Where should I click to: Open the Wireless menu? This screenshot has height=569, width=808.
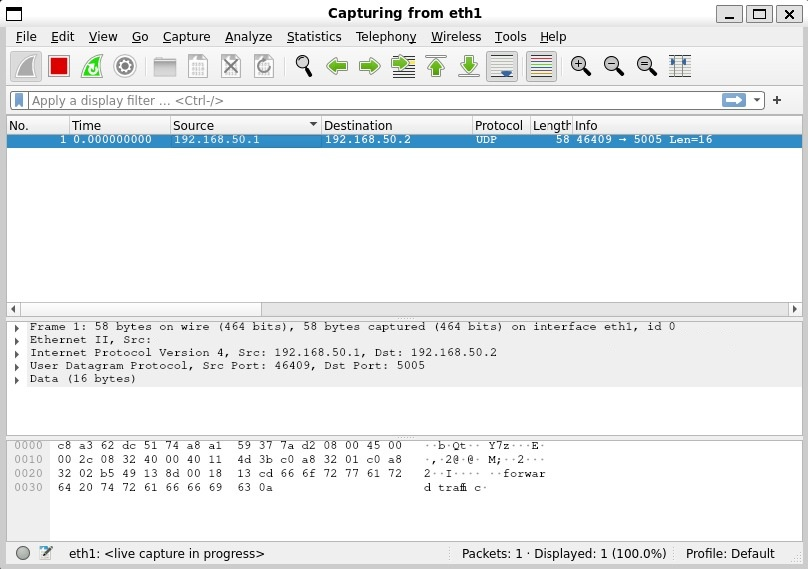click(x=456, y=37)
